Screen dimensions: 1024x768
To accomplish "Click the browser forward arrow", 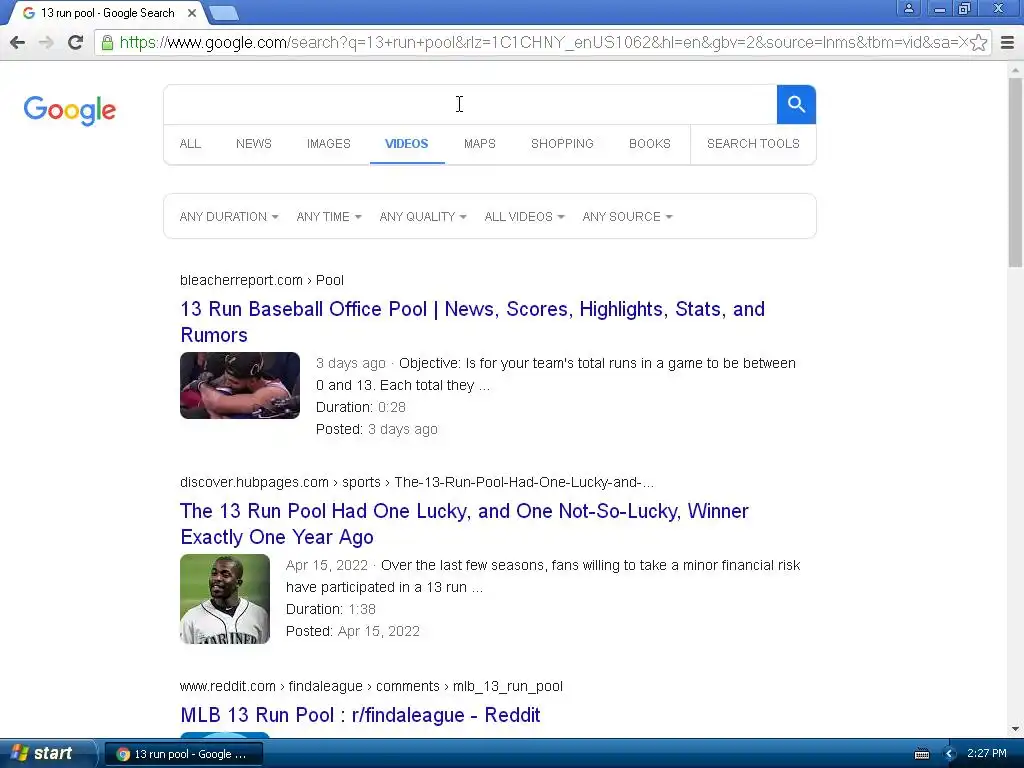I will tap(46, 42).
